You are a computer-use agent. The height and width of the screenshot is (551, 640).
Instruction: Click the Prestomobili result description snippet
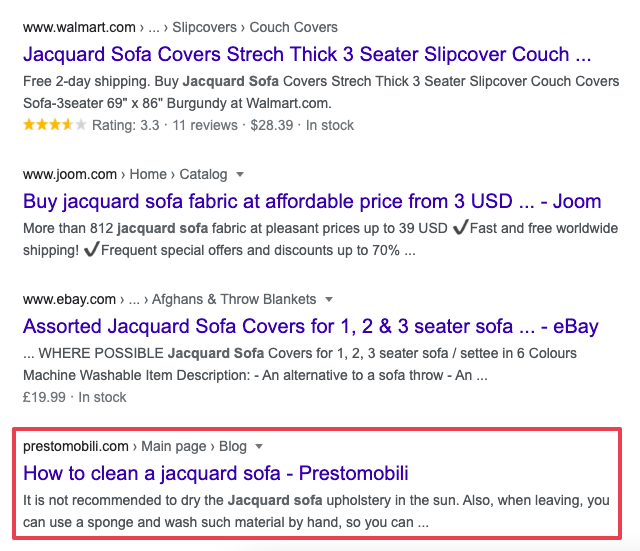coord(316,511)
